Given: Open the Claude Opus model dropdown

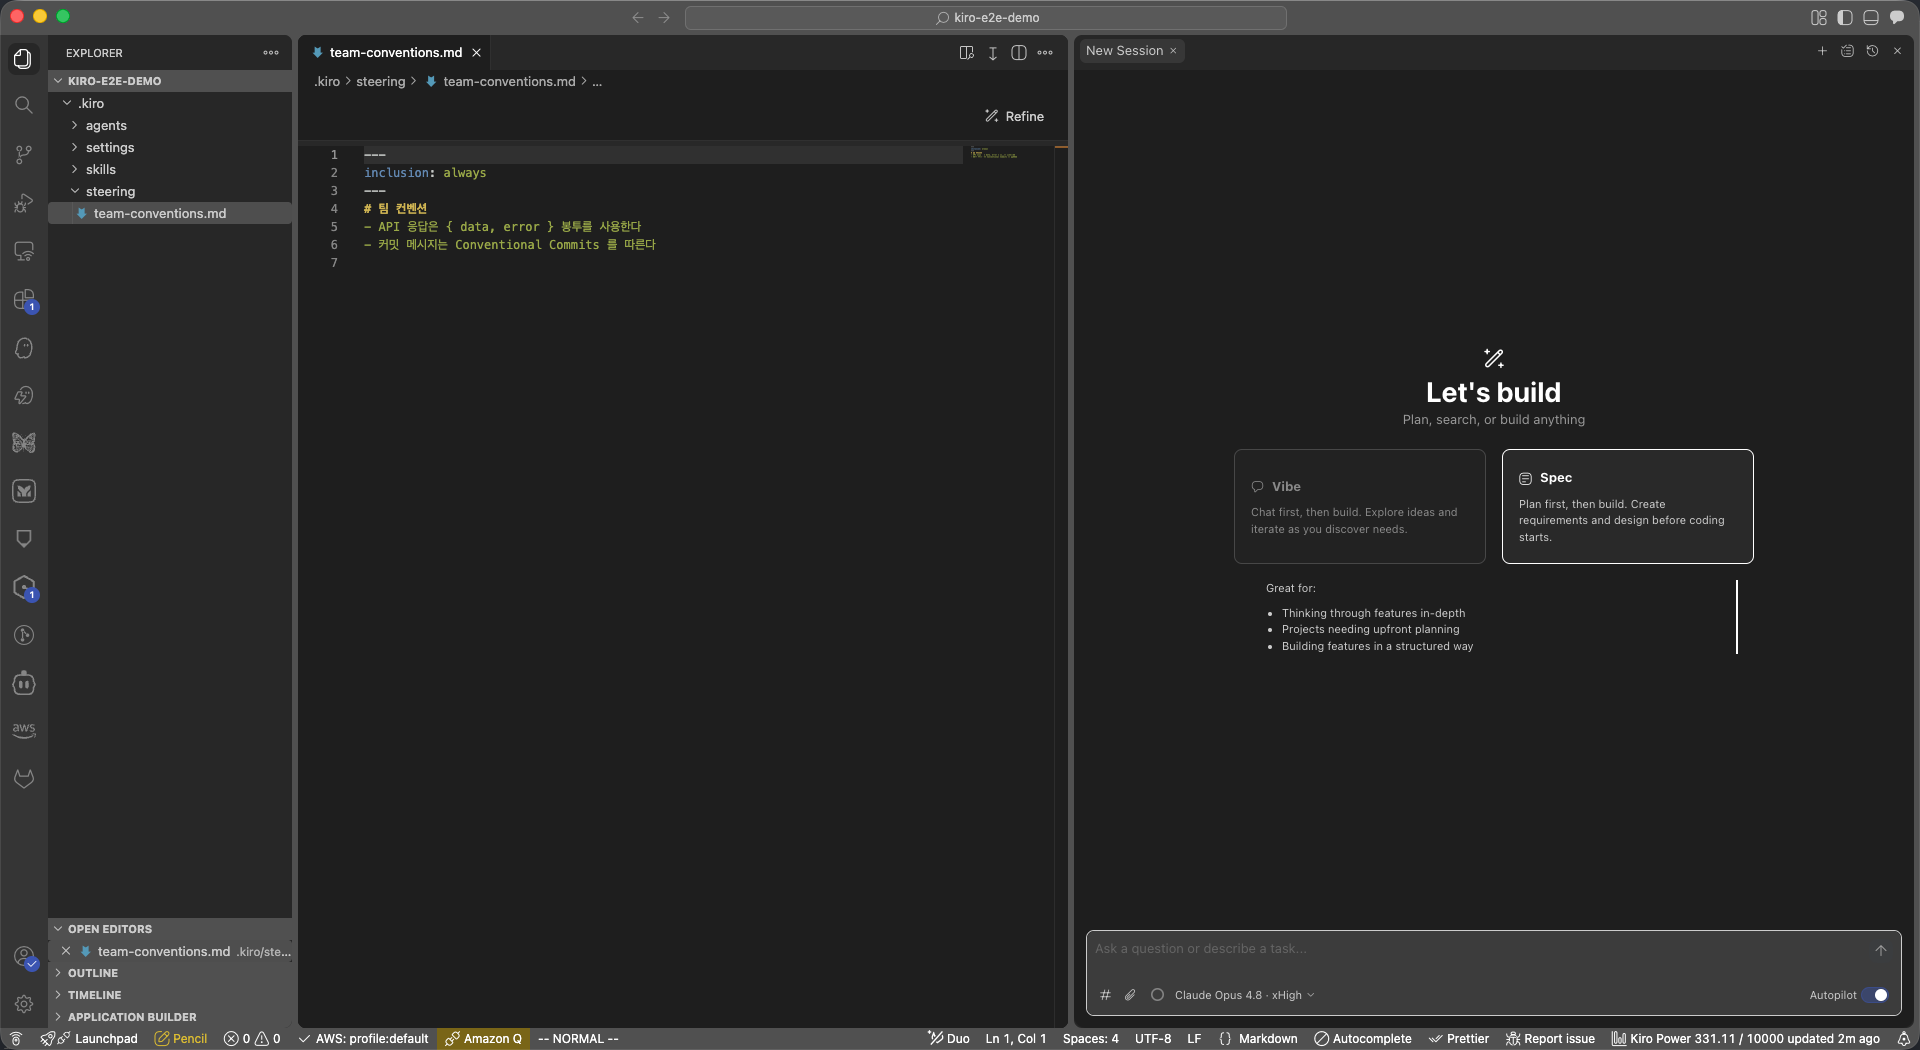Looking at the screenshot, I should point(1245,995).
